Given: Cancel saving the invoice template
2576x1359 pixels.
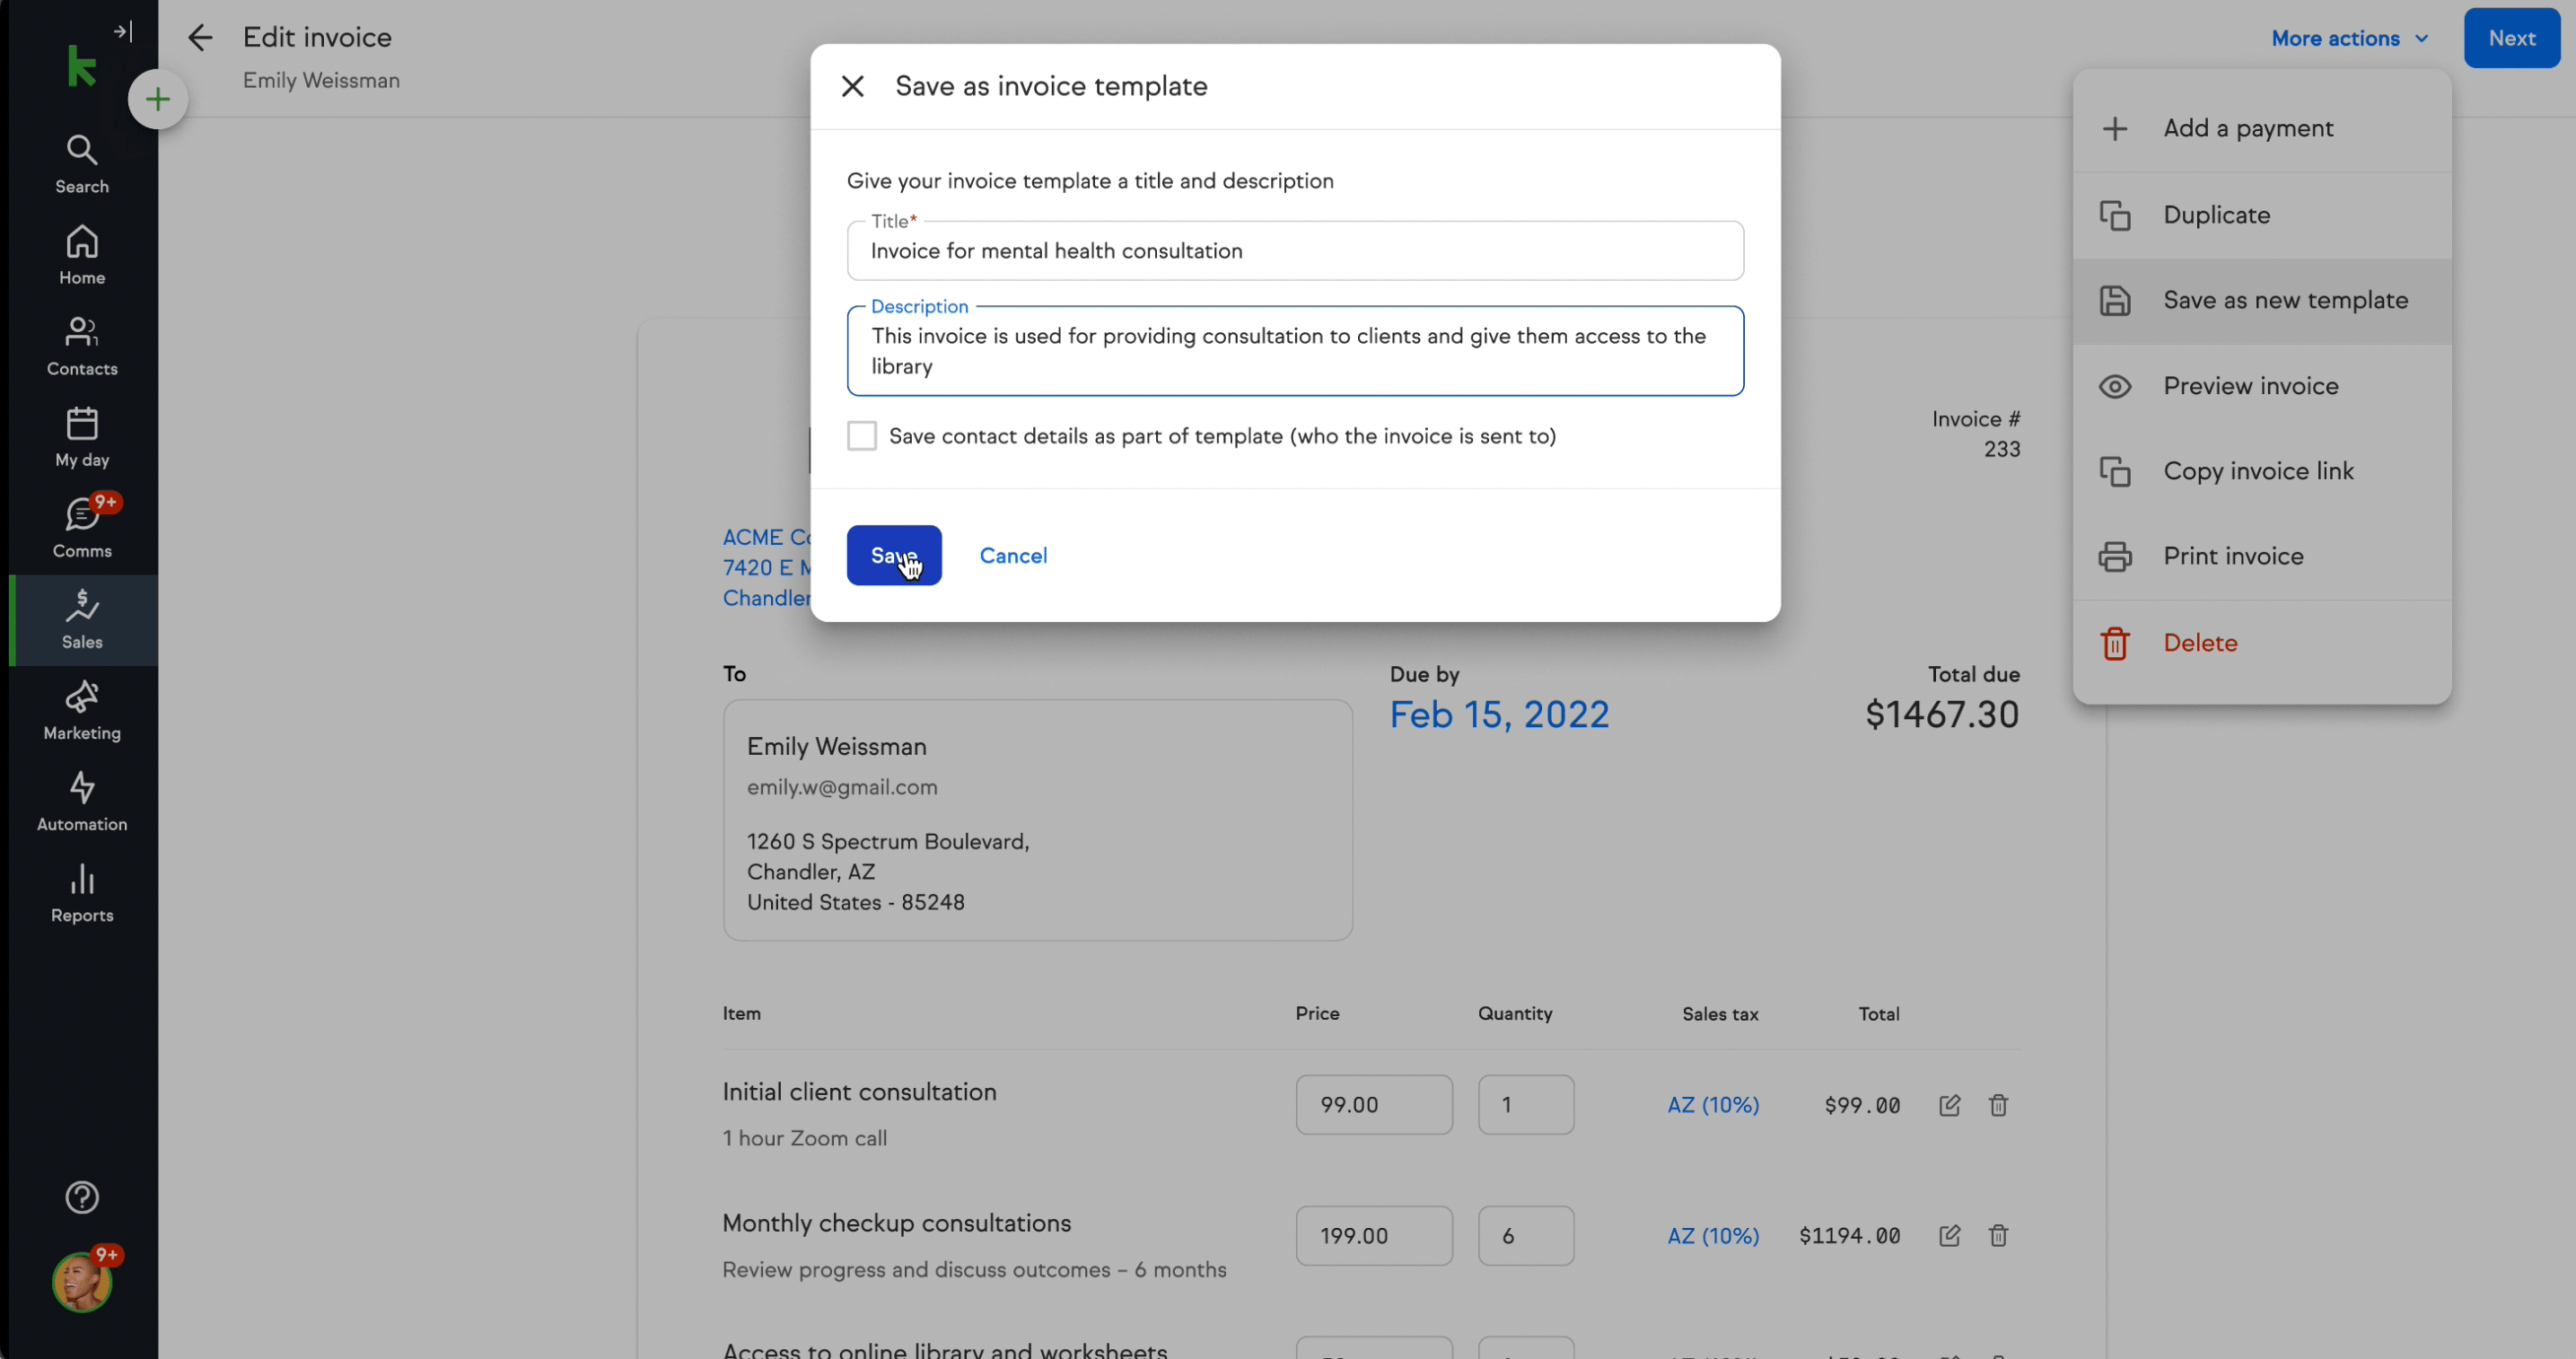Looking at the screenshot, I should click(x=1013, y=555).
